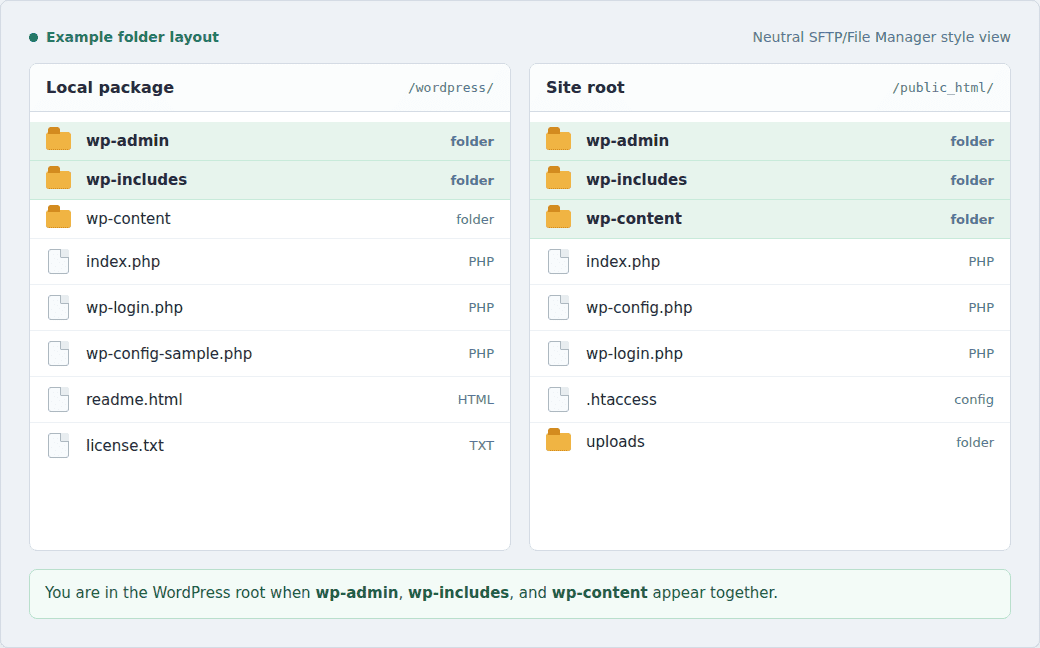Select index.php name in Site root
The height and width of the screenshot is (648, 1040).
click(x=623, y=261)
